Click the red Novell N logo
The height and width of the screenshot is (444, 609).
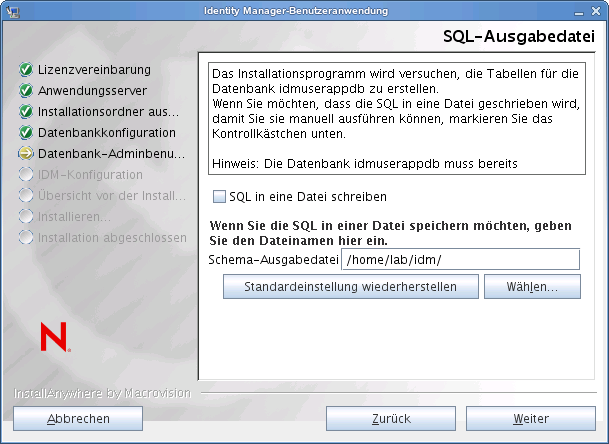point(55,337)
